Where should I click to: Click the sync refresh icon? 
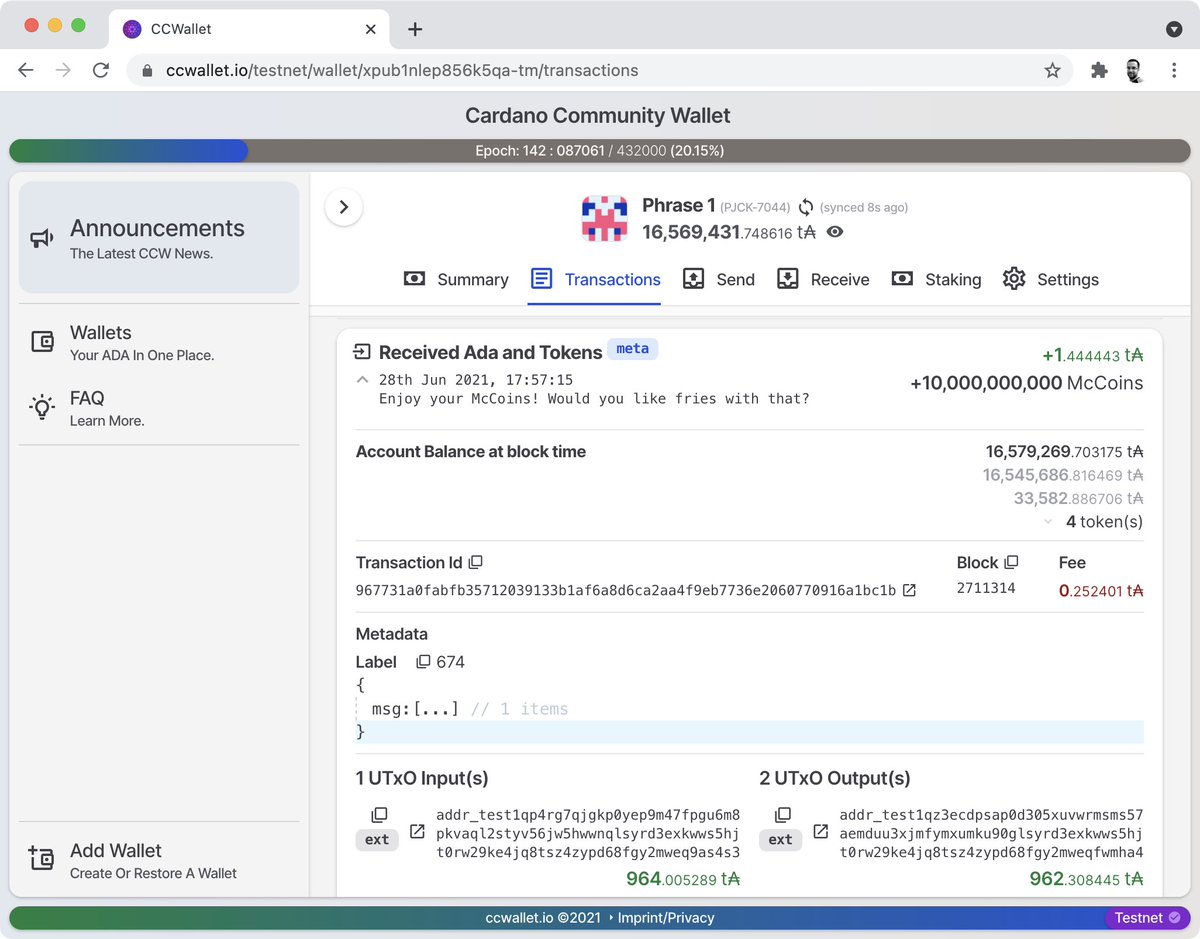click(x=806, y=207)
